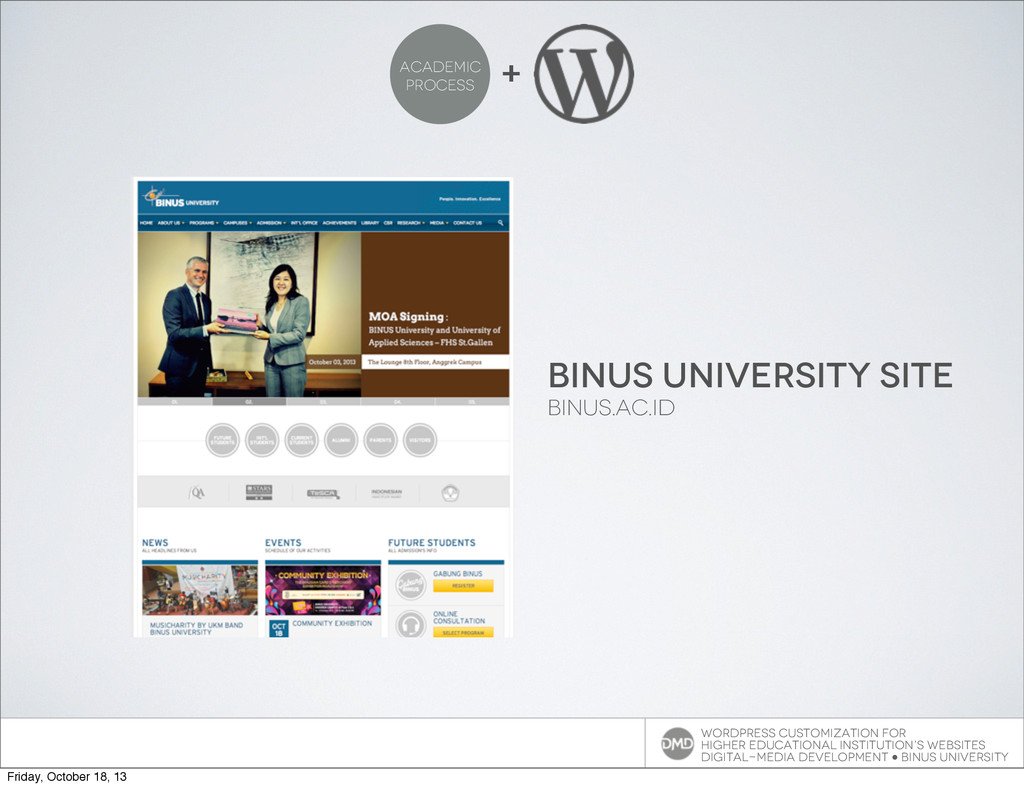
Task: Click the Community Exhibition banner thumbnail
Action: [323, 590]
